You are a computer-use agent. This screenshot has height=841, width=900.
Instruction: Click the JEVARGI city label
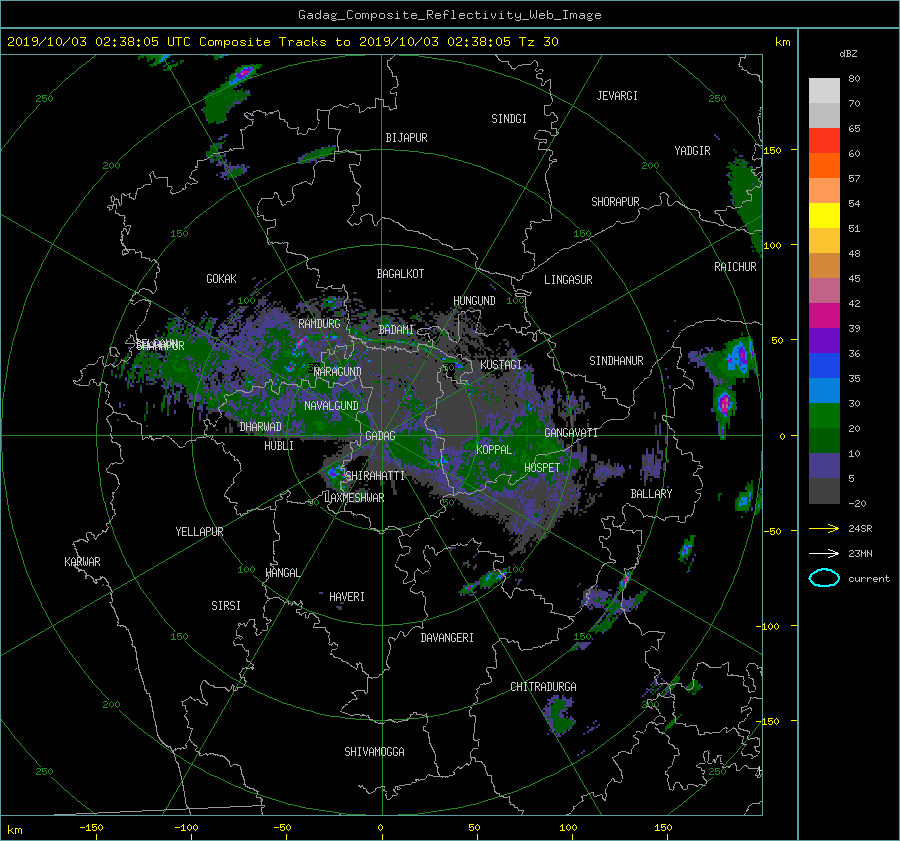(617, 96)
